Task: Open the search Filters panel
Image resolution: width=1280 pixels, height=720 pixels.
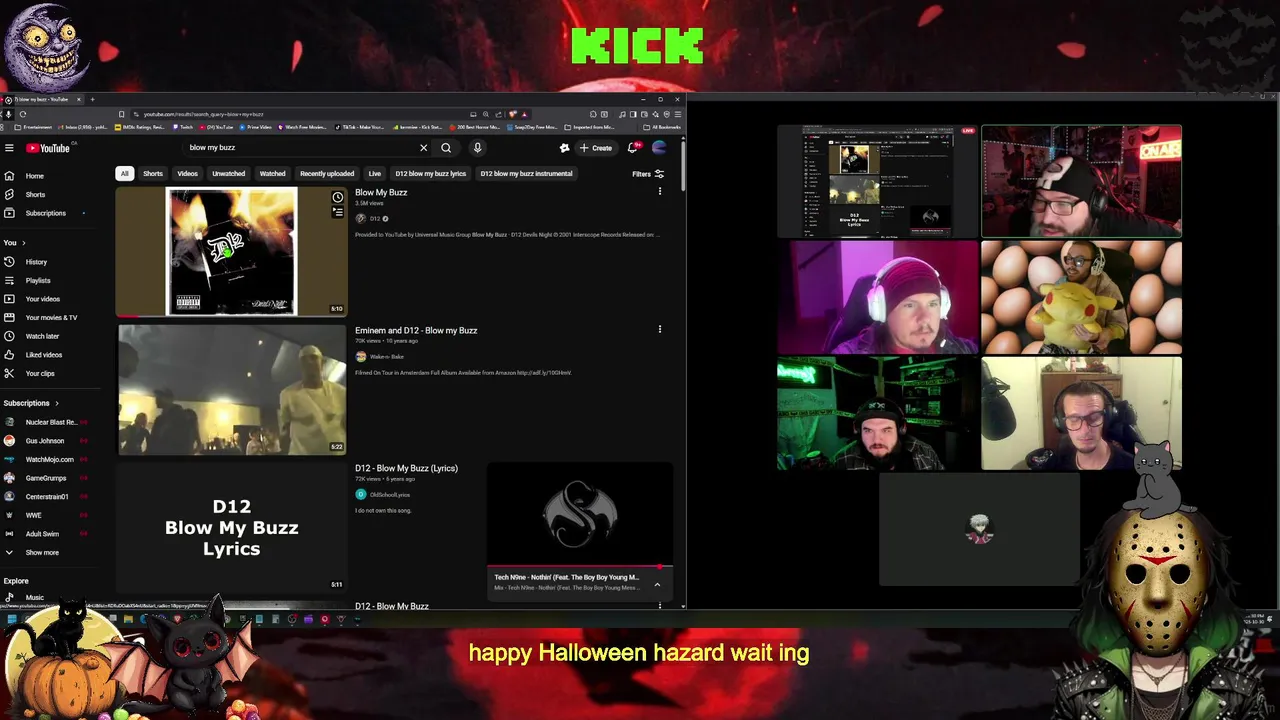Action: click(648, 174)
